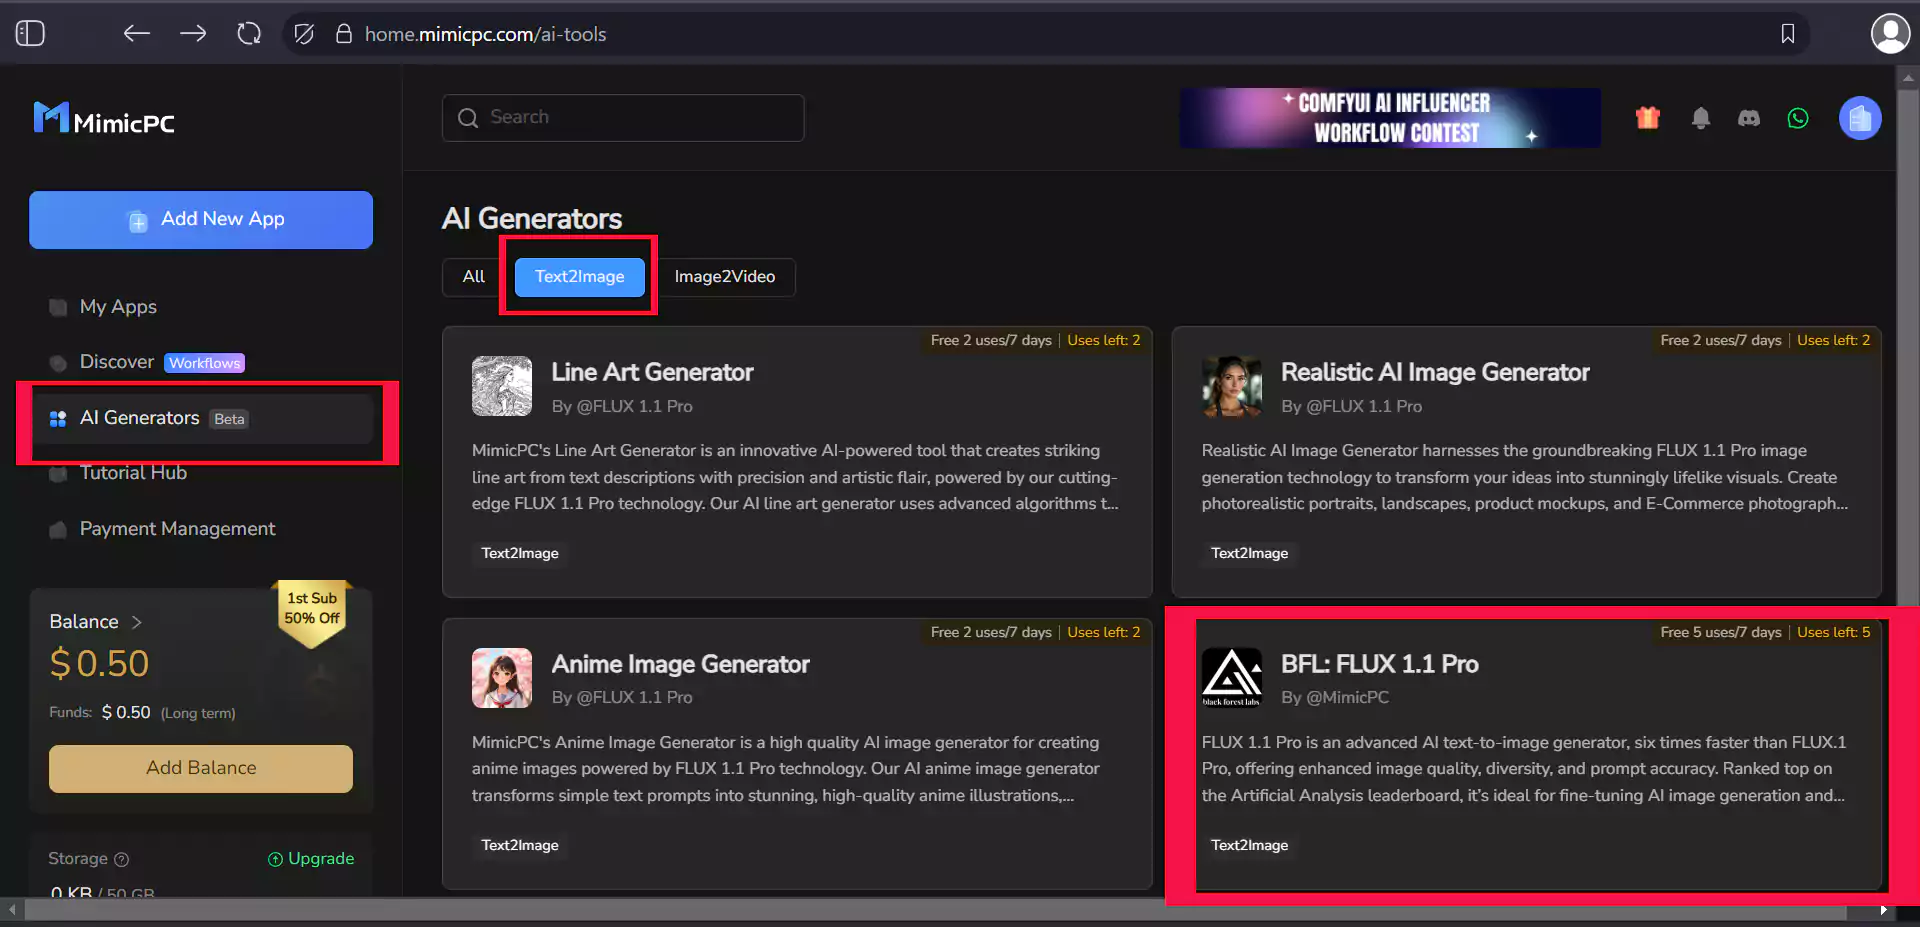The height and width of the screenshot is (927, 1920).
Task: Click the search input field
Action: [x=623, y=118]
